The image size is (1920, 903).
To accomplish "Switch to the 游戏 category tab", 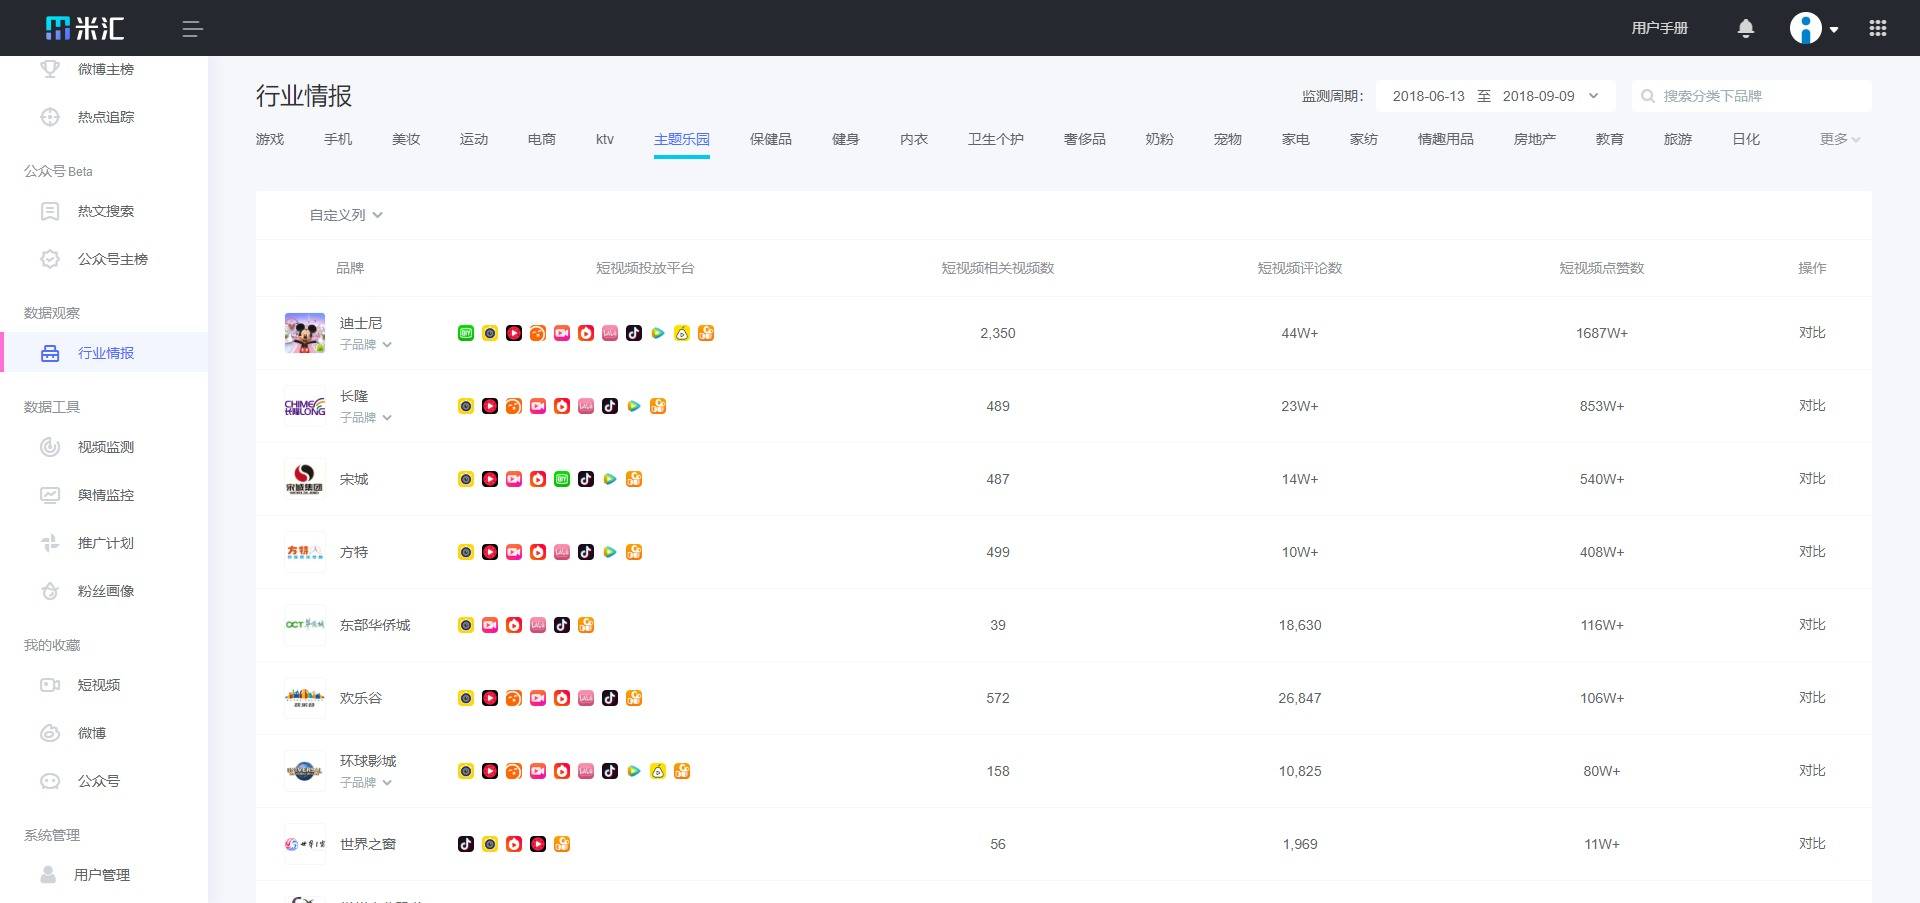I will (x=270, y=139).
